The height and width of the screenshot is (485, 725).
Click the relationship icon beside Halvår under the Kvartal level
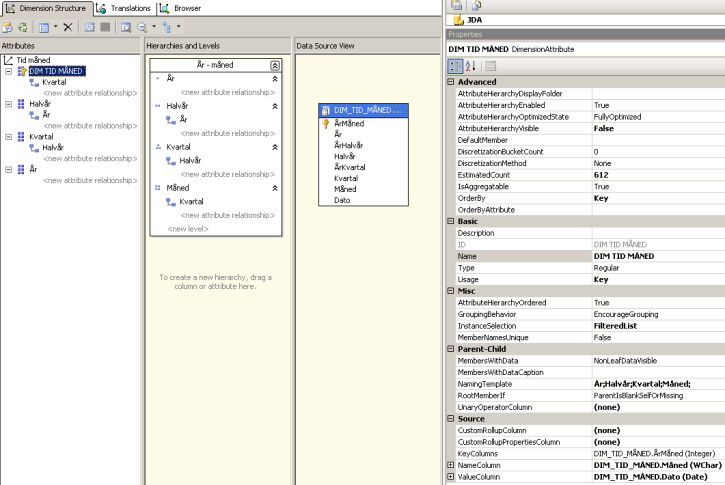(x=171, y=161)
